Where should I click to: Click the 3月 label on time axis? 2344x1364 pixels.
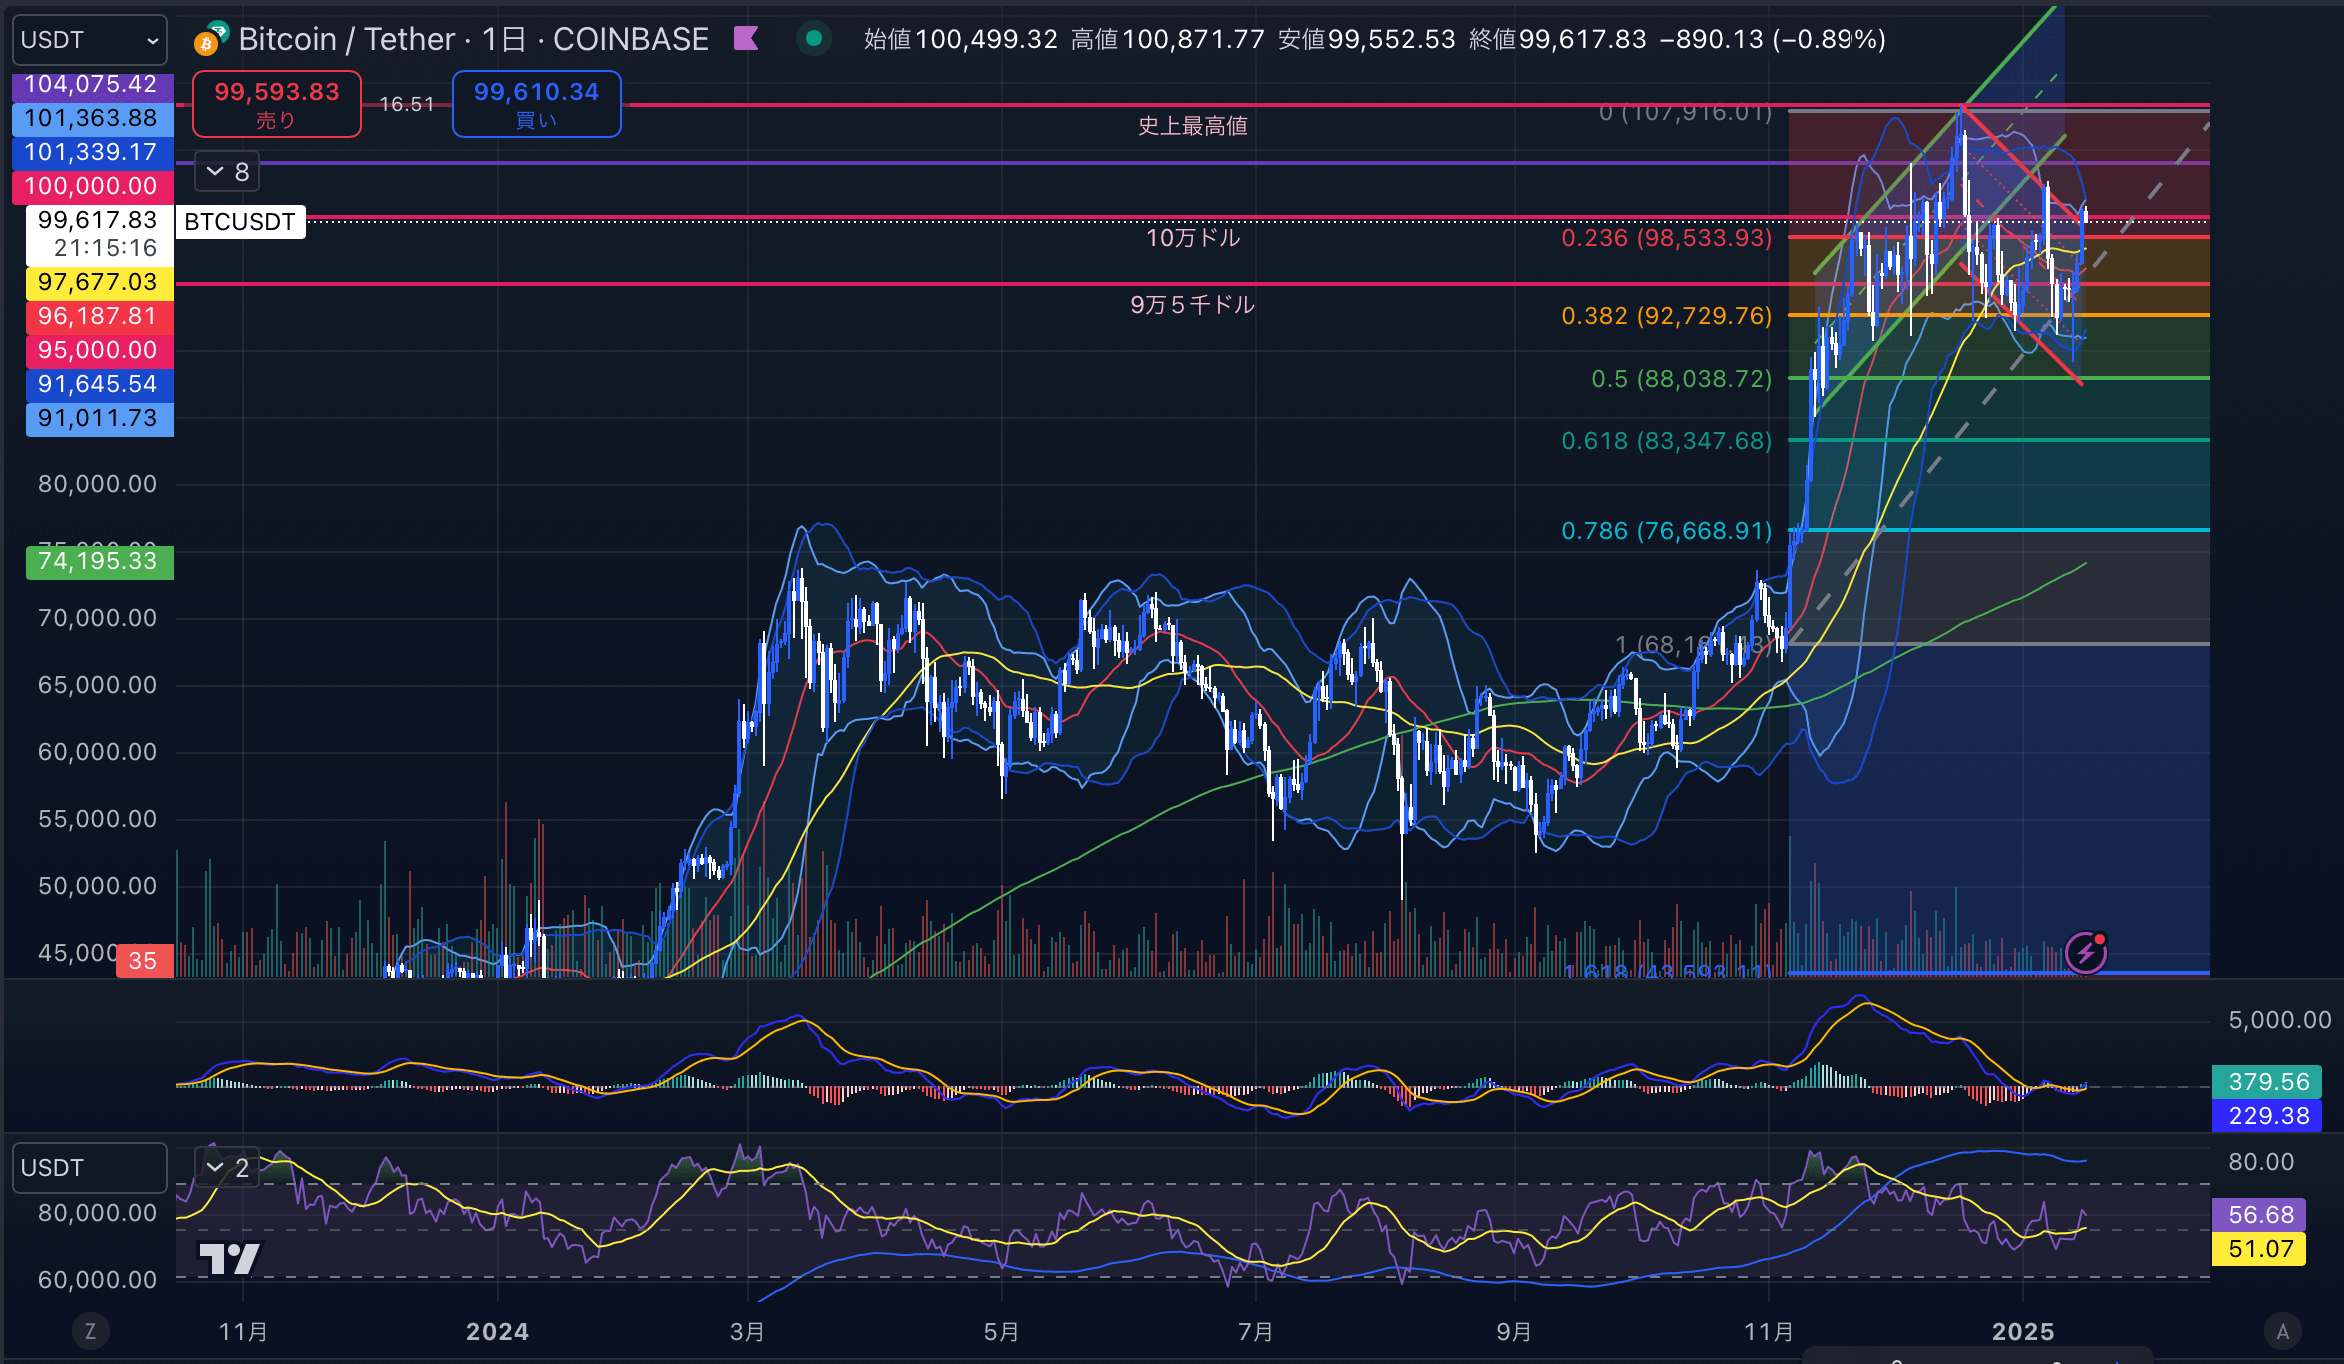coord(747,1332)
